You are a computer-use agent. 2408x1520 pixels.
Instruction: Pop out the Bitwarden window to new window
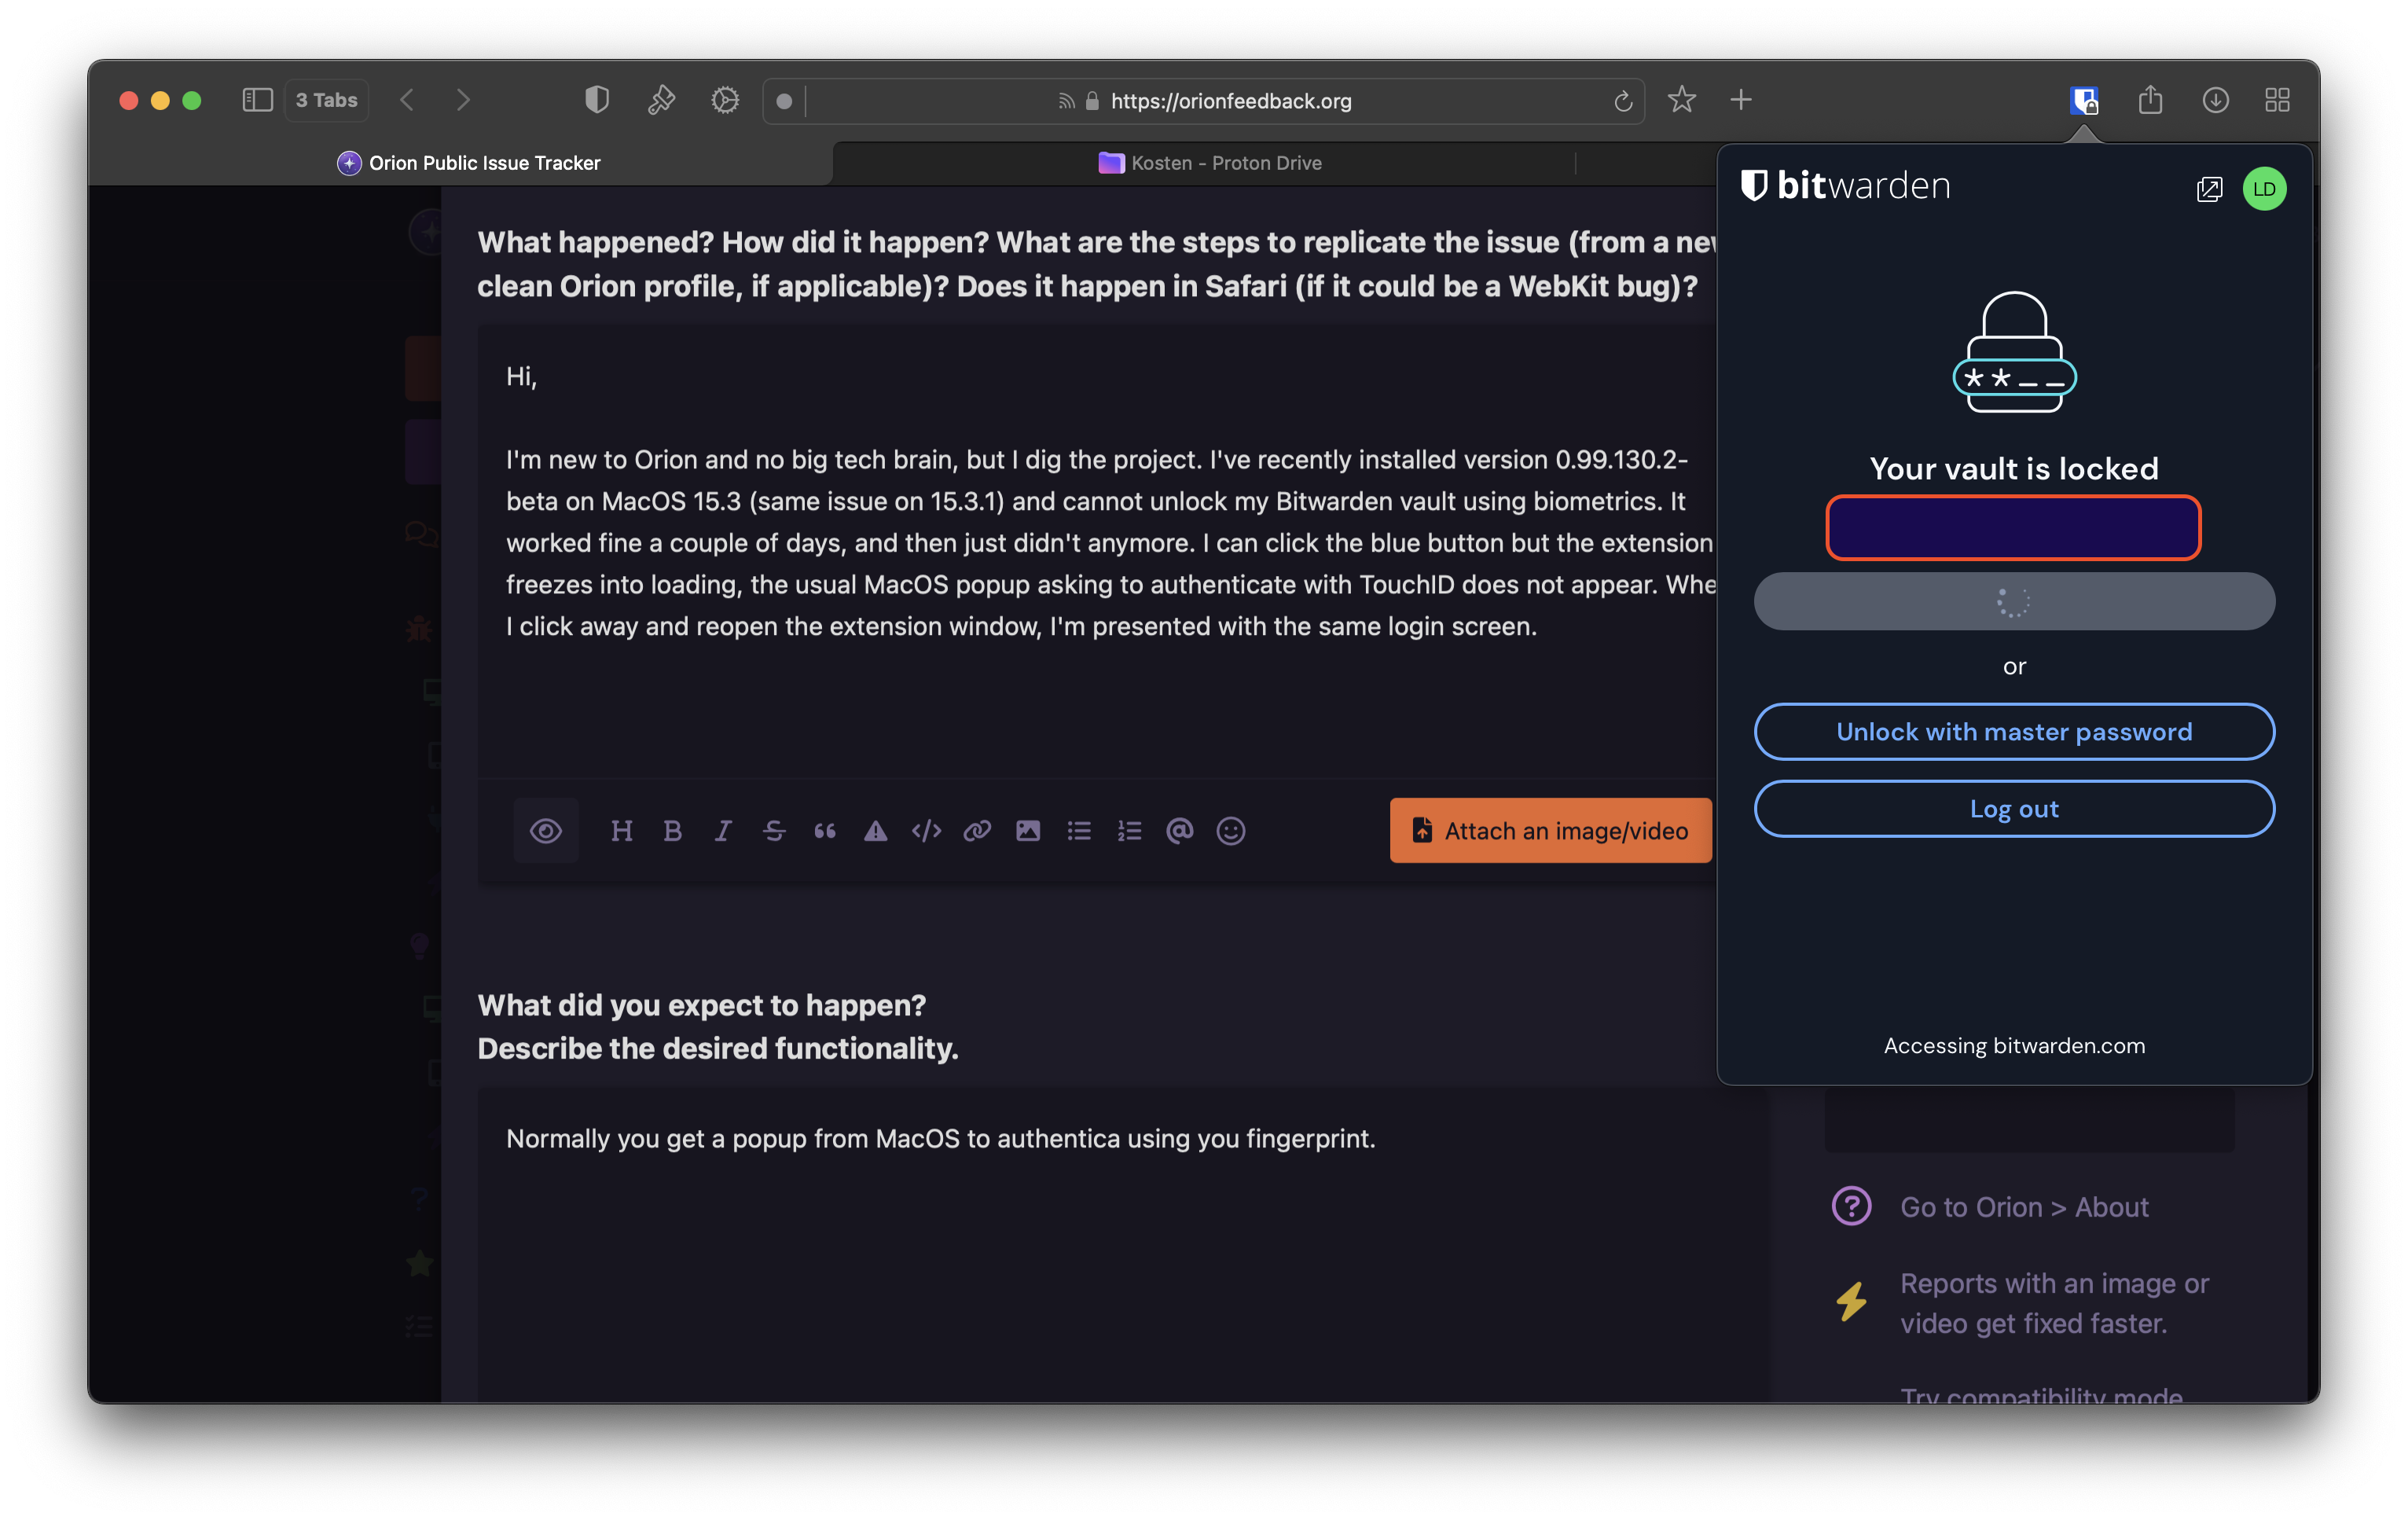click(x=2208, y=189)
